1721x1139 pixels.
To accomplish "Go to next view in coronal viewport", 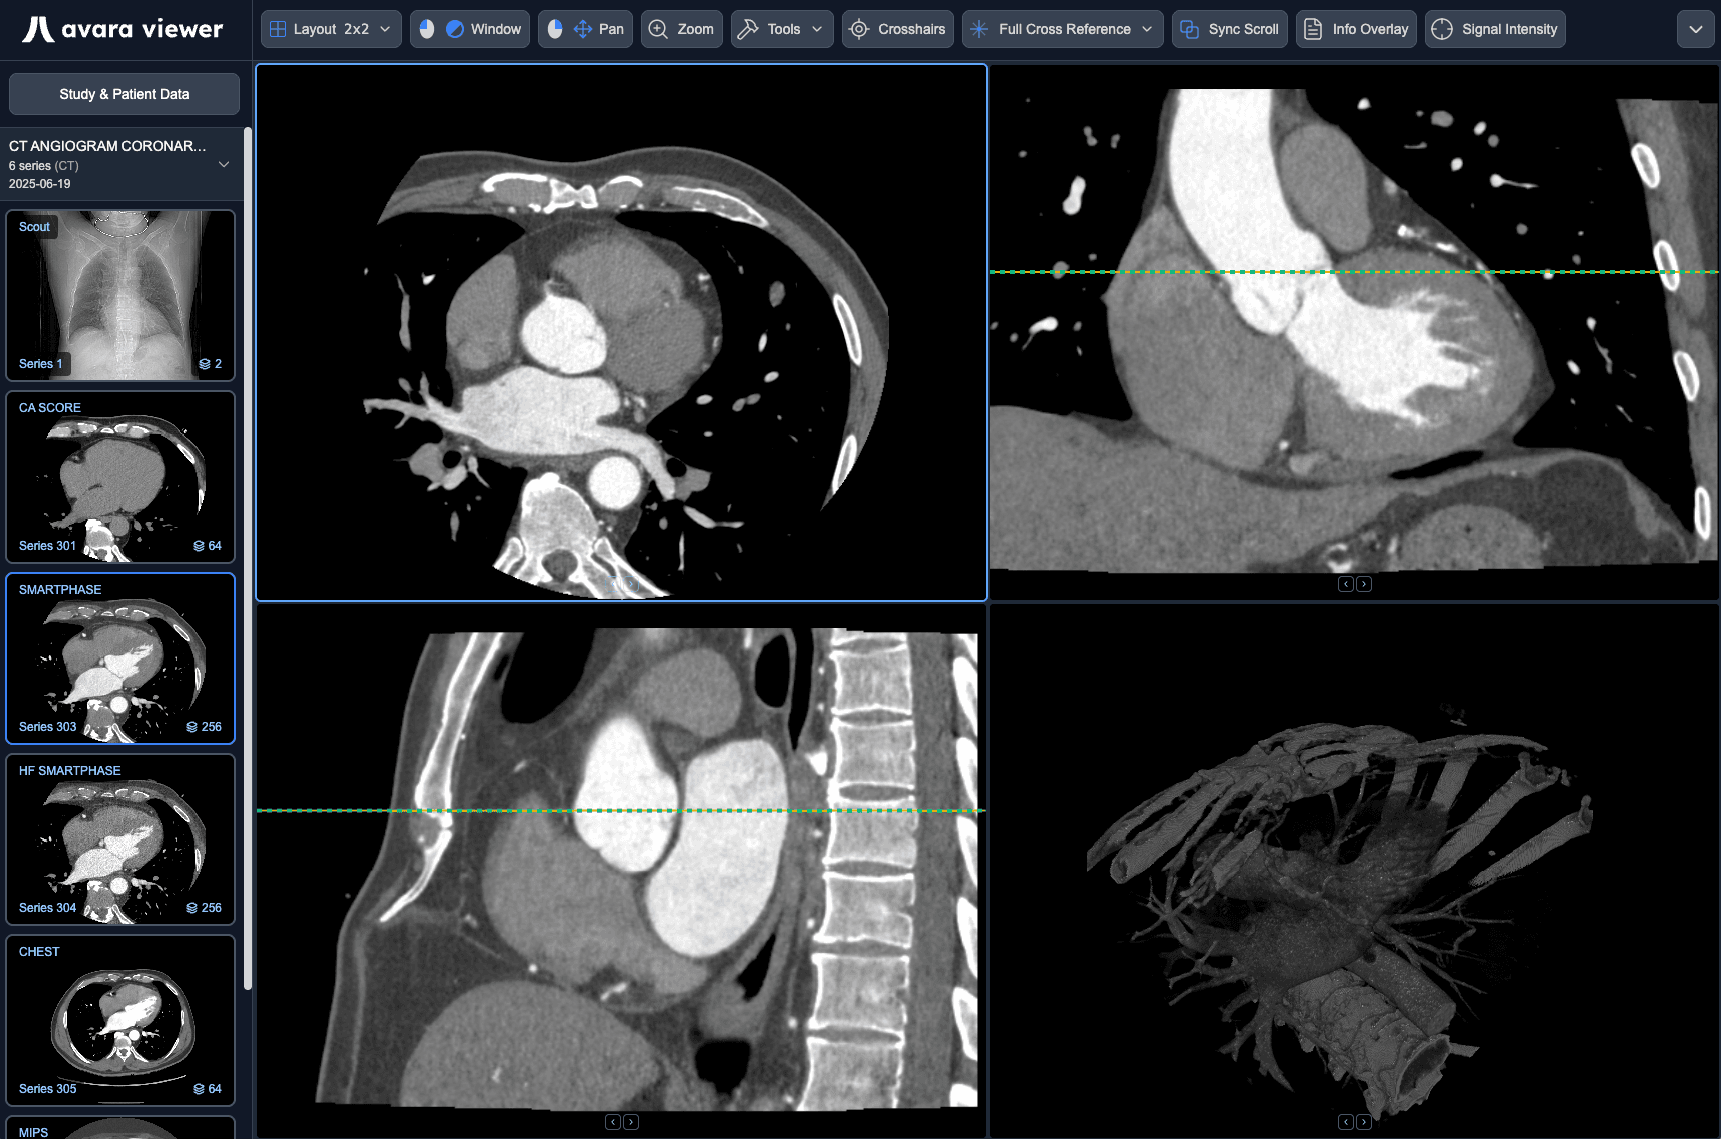I will click(1364, 584).
